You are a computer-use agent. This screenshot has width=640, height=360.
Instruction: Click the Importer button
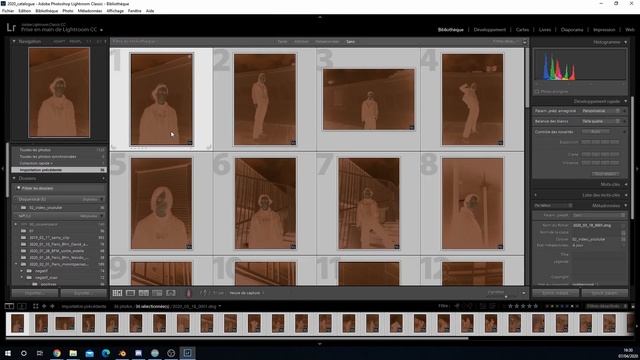tap(35, 293)
